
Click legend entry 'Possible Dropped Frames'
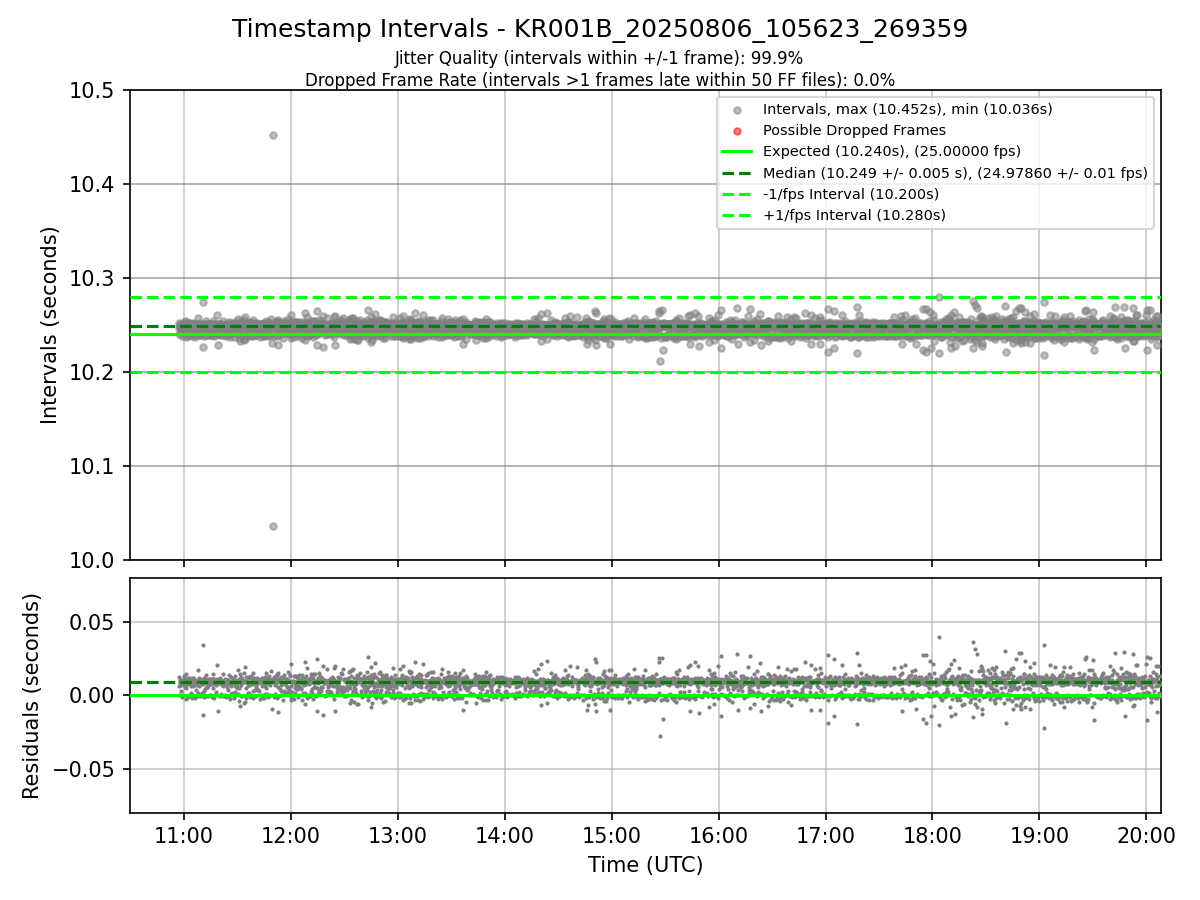click(854, 130)
